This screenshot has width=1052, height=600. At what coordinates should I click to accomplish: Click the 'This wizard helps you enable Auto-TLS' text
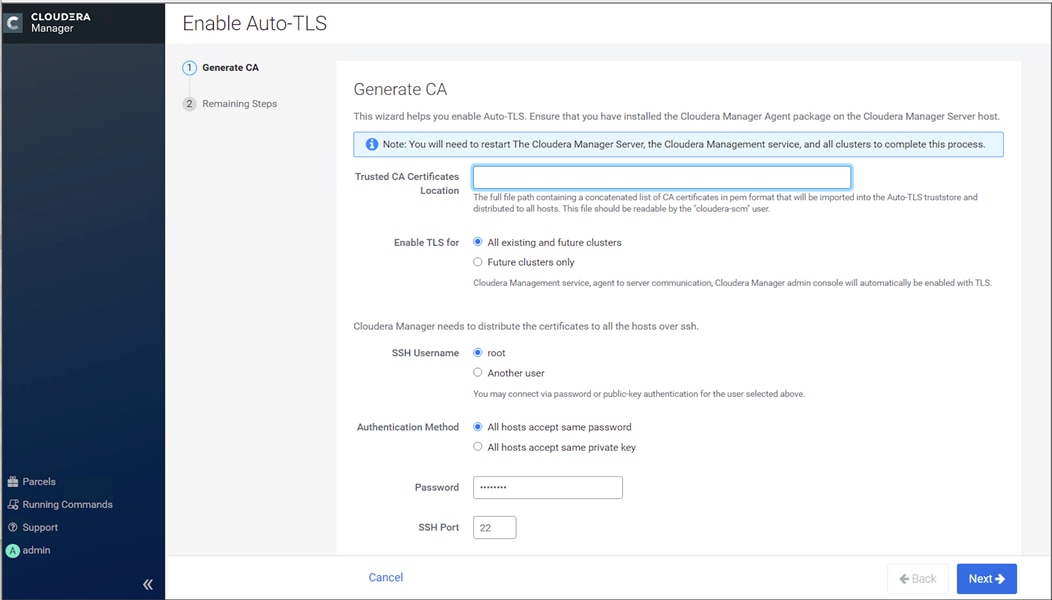pos(676,117)
